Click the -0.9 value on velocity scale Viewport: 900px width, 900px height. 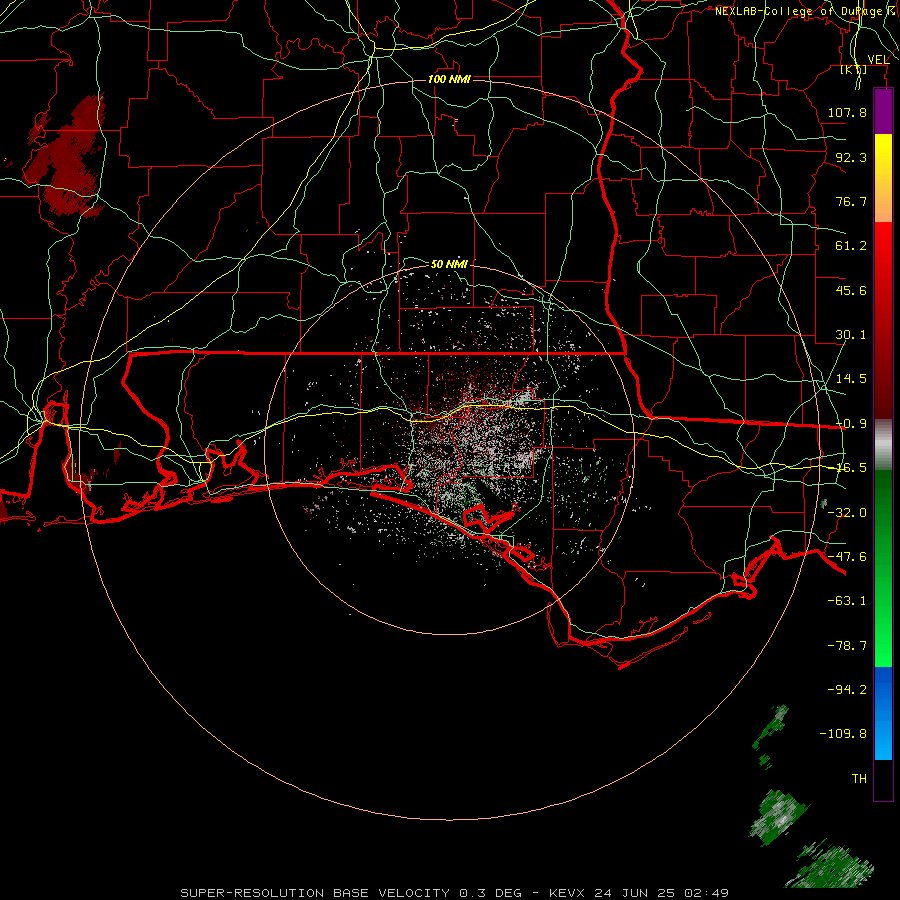point(851,424)
